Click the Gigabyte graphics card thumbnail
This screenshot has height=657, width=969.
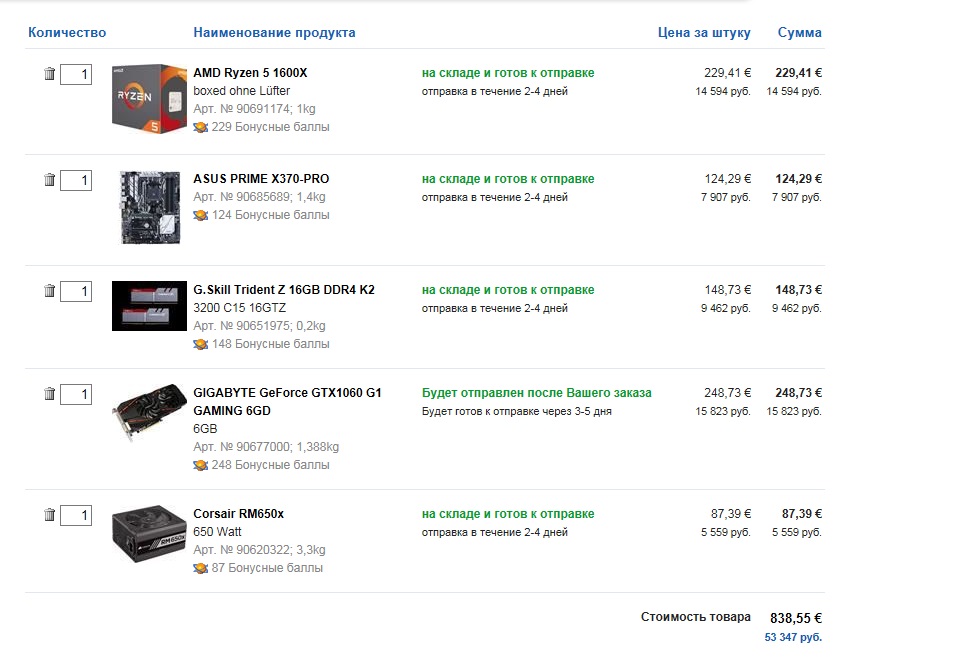[149, 411]
